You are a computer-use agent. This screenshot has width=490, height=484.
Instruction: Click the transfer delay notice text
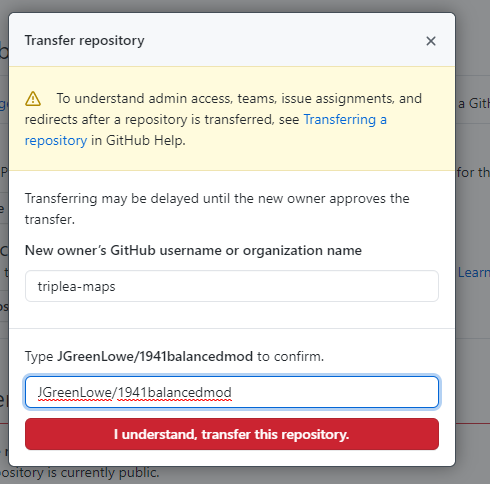click(217, 209)
